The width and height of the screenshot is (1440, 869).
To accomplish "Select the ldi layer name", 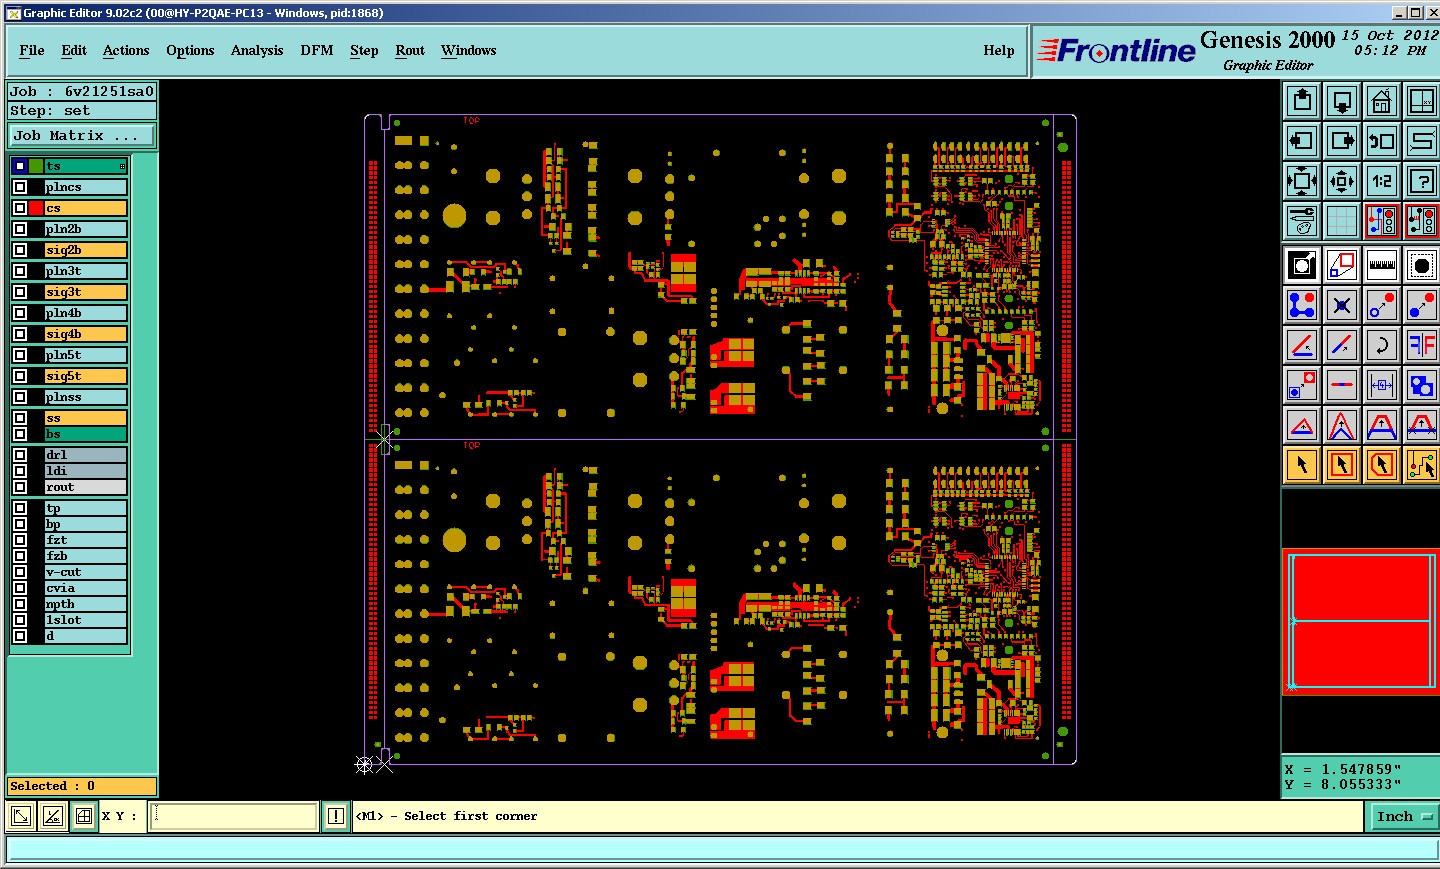I will pos(86,471).
